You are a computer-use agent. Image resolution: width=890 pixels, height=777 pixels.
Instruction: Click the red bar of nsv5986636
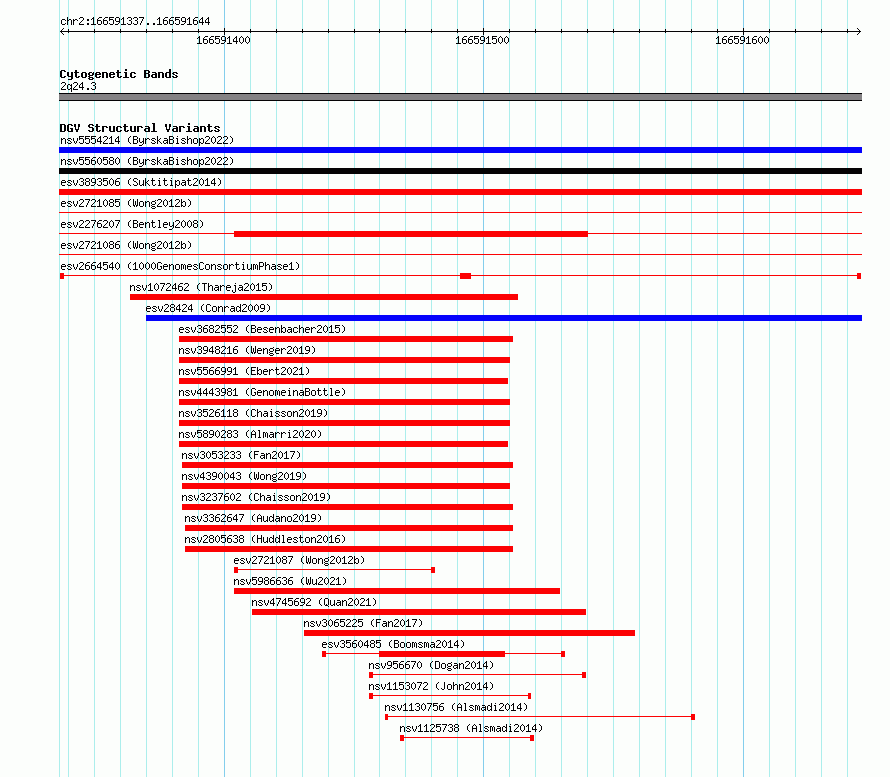(x=397, y=591)
